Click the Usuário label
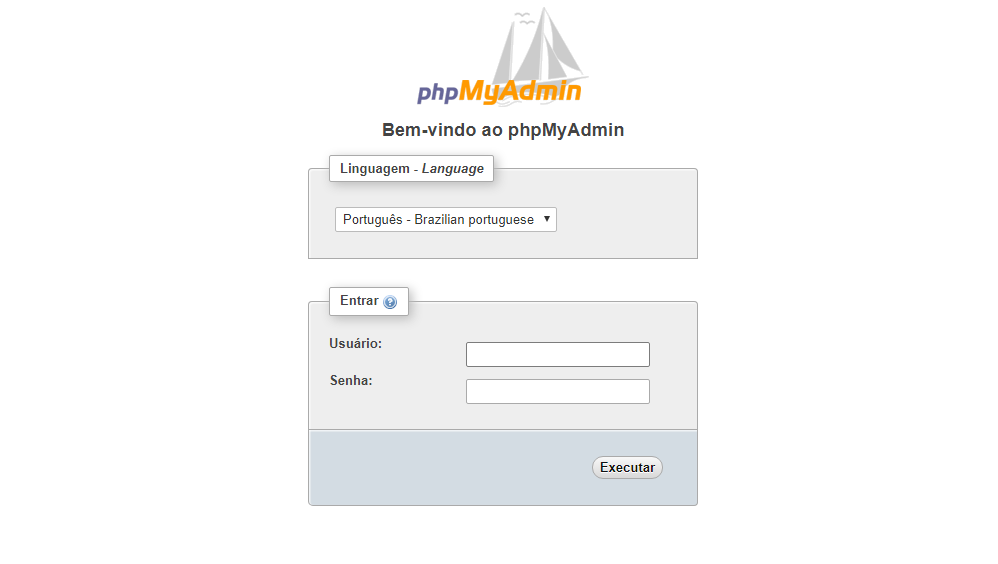Viewport: 998px width, 564px height. point(356,344)
